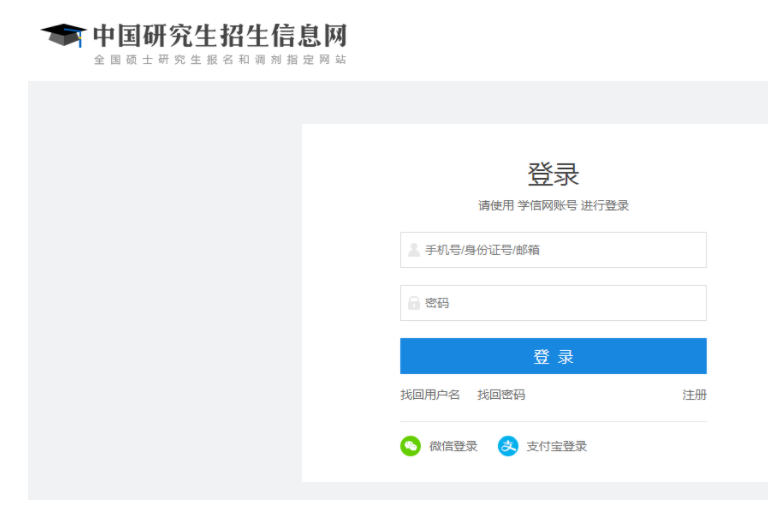Click the 进行登录 text after 学信网账号
This screenshot has height=507, width=768.
point(605,205)
